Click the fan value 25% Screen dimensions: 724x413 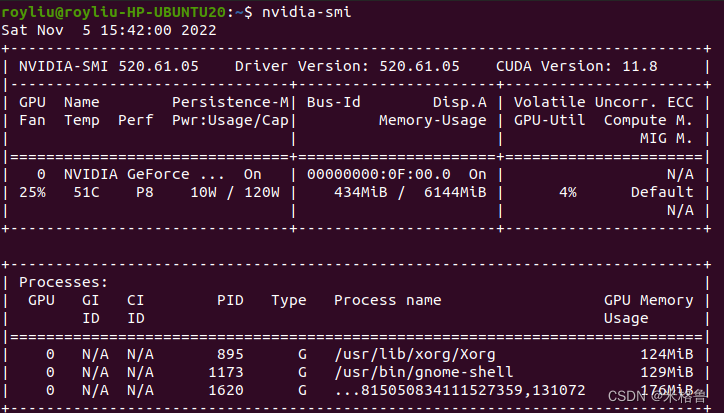pyautogui.click(x=32, y=192)
